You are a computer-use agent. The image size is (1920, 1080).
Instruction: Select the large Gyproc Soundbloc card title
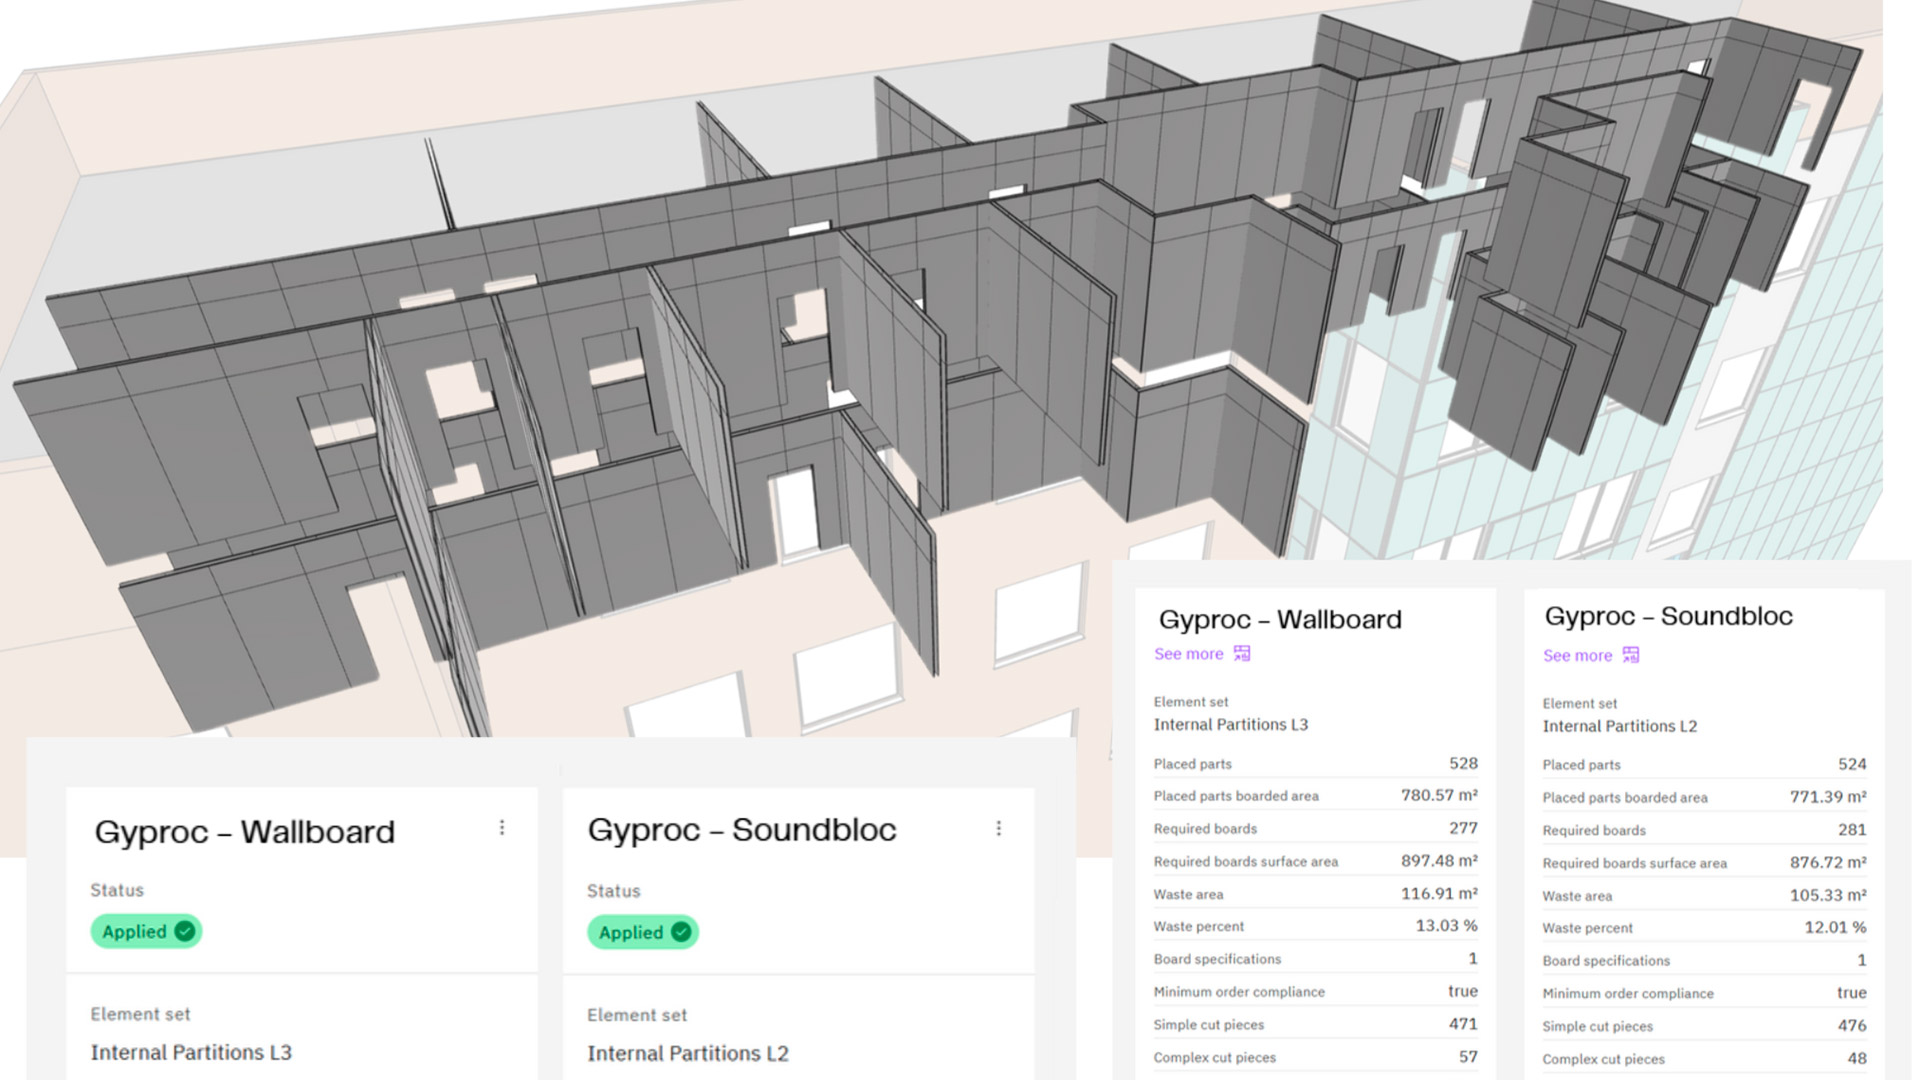tap(742, 830)
